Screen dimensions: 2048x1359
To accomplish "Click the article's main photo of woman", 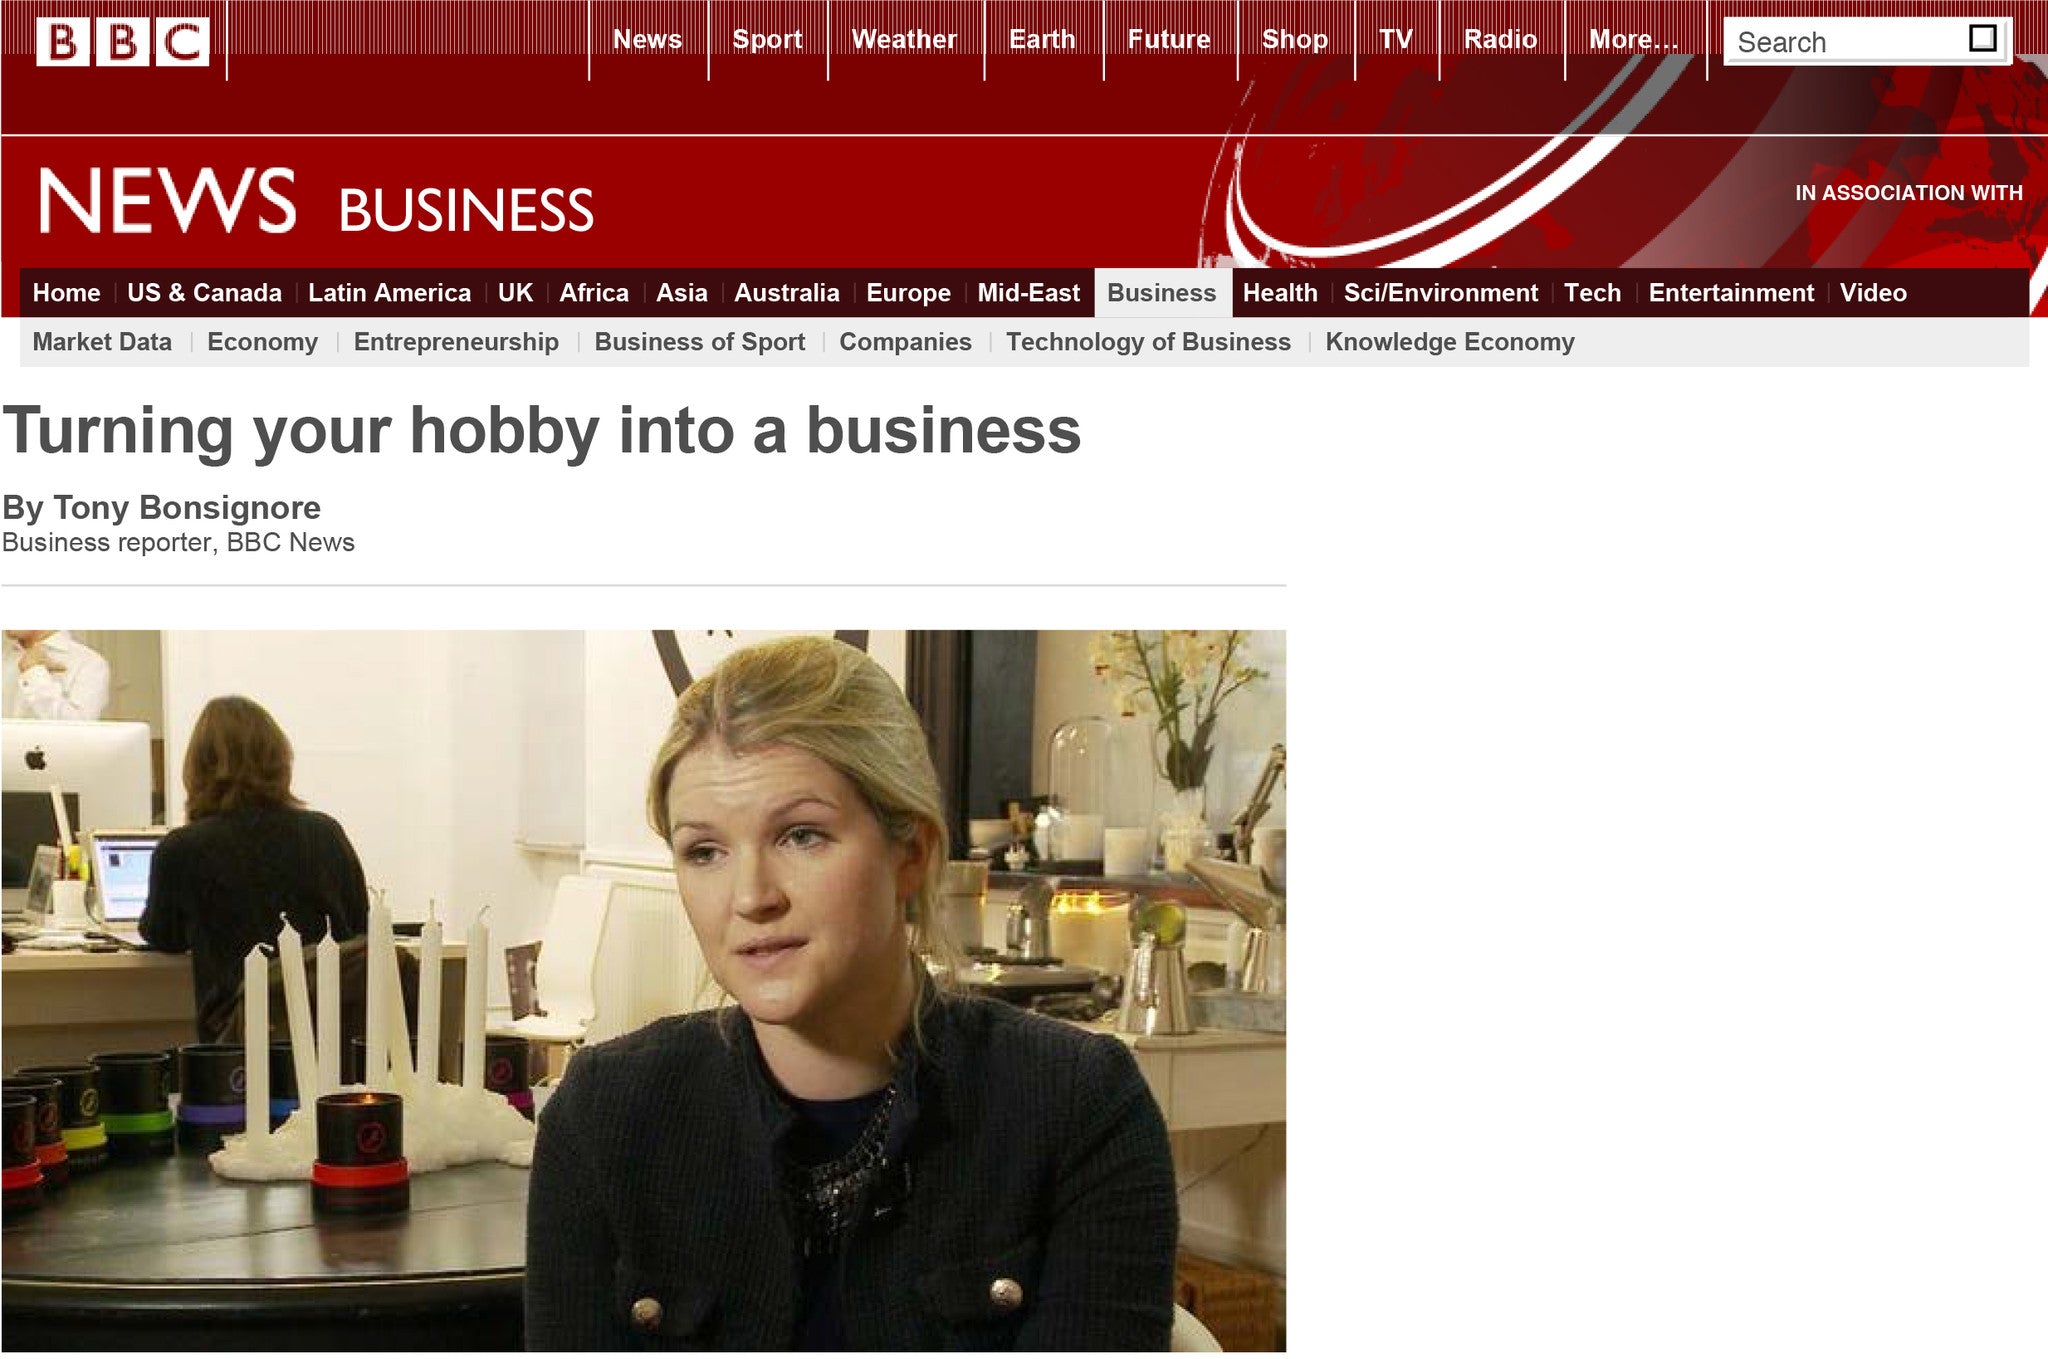I will coord(643,990).
